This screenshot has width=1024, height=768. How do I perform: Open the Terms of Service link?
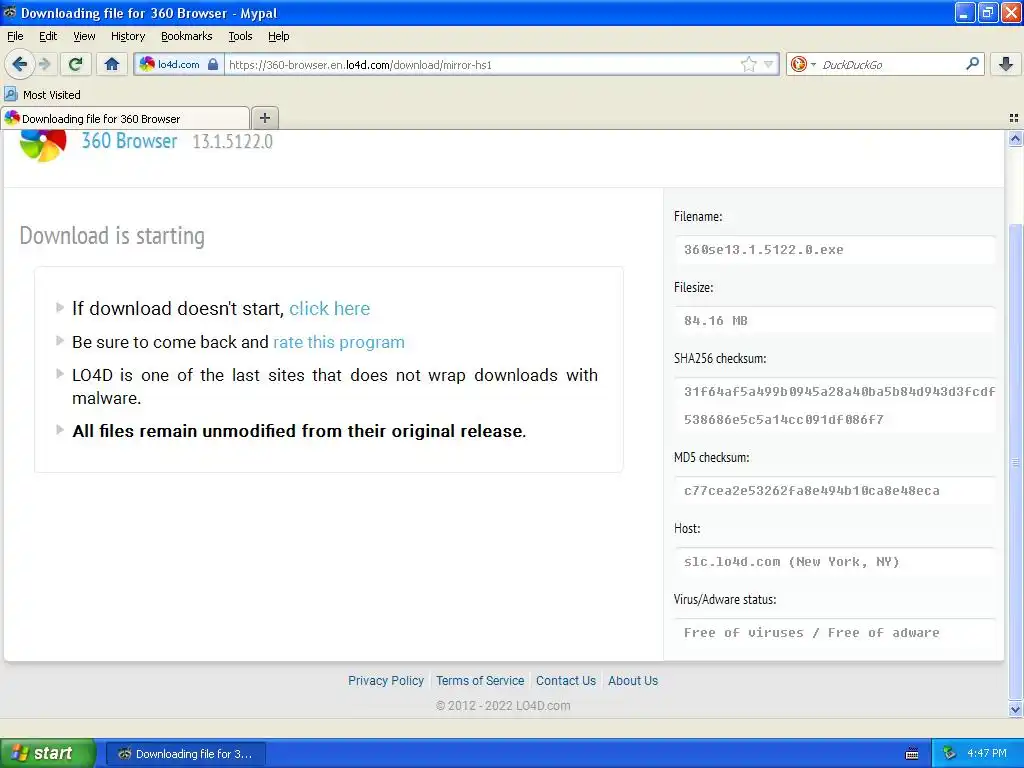[480, 680]
